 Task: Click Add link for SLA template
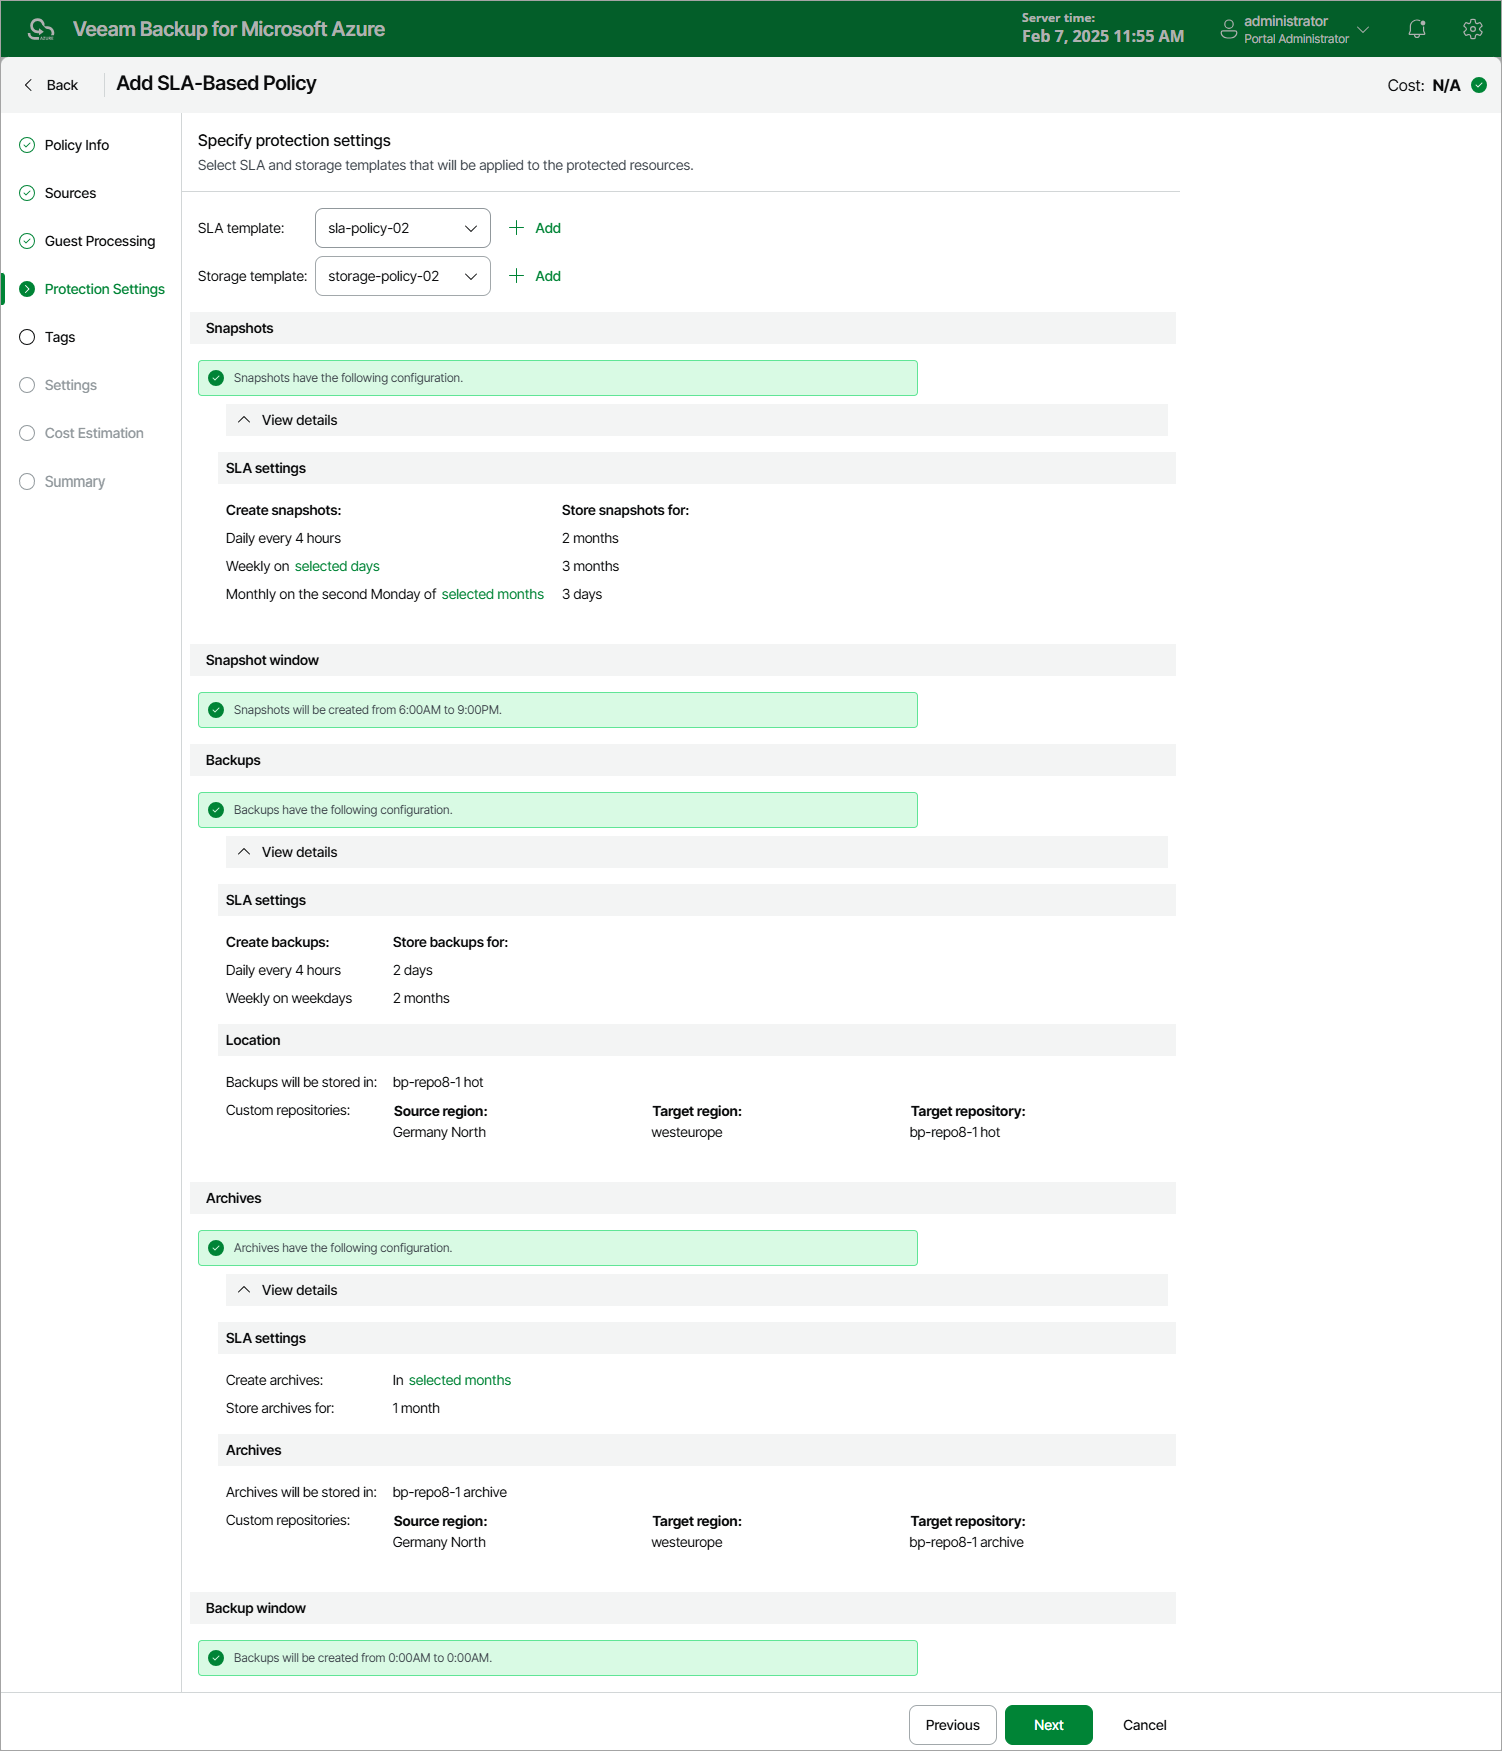548,228
